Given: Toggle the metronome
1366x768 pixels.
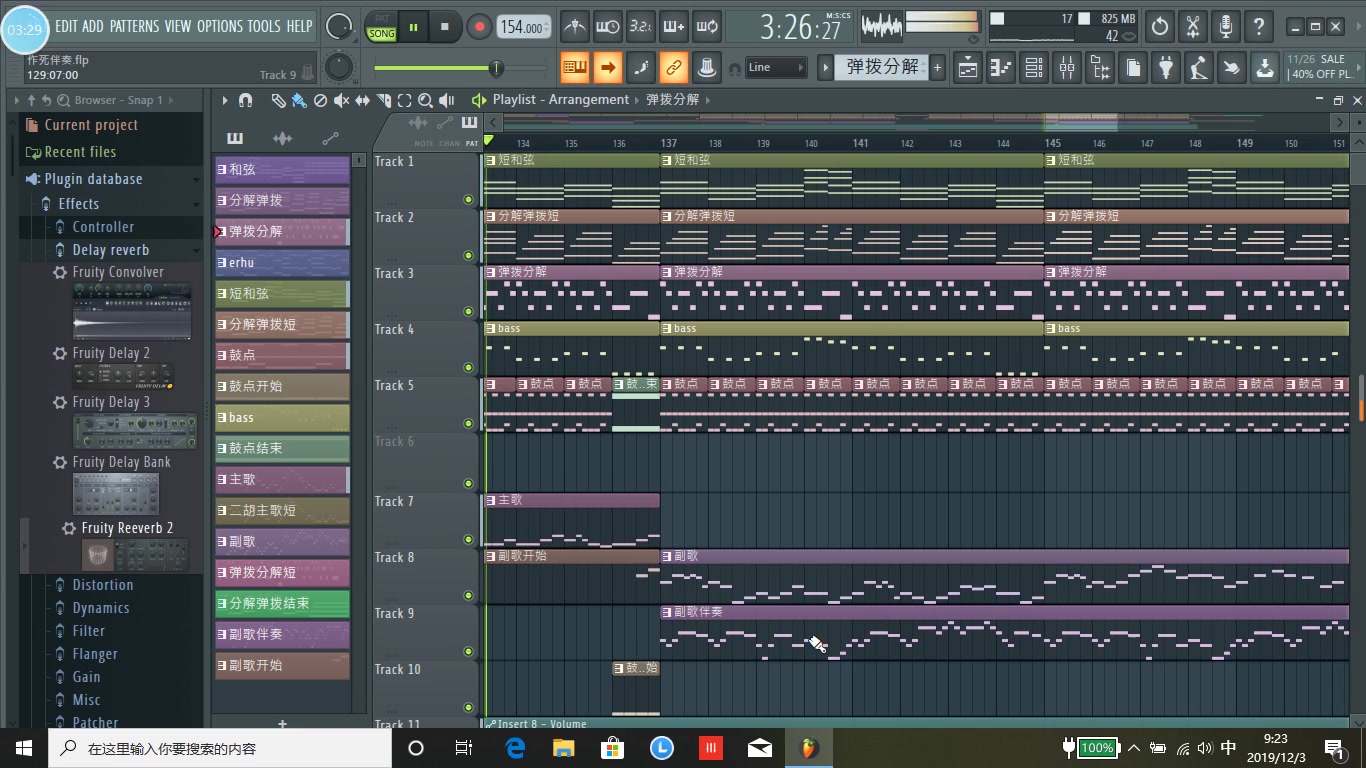Looking at the screenshot, I should (574, 27).
